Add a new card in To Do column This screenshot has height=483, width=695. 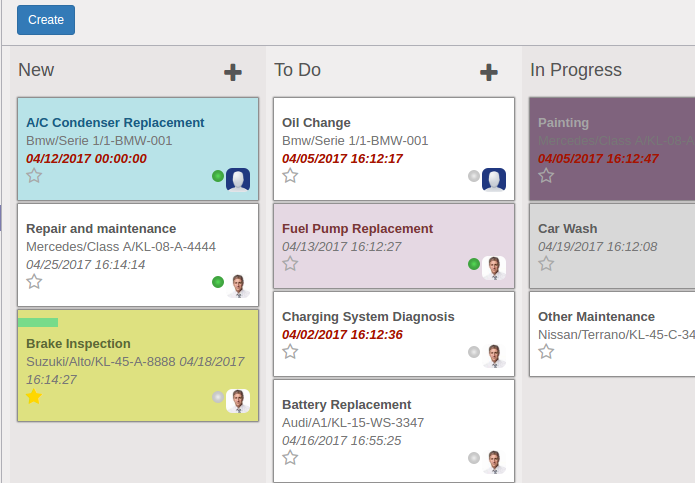click(488, 72)
